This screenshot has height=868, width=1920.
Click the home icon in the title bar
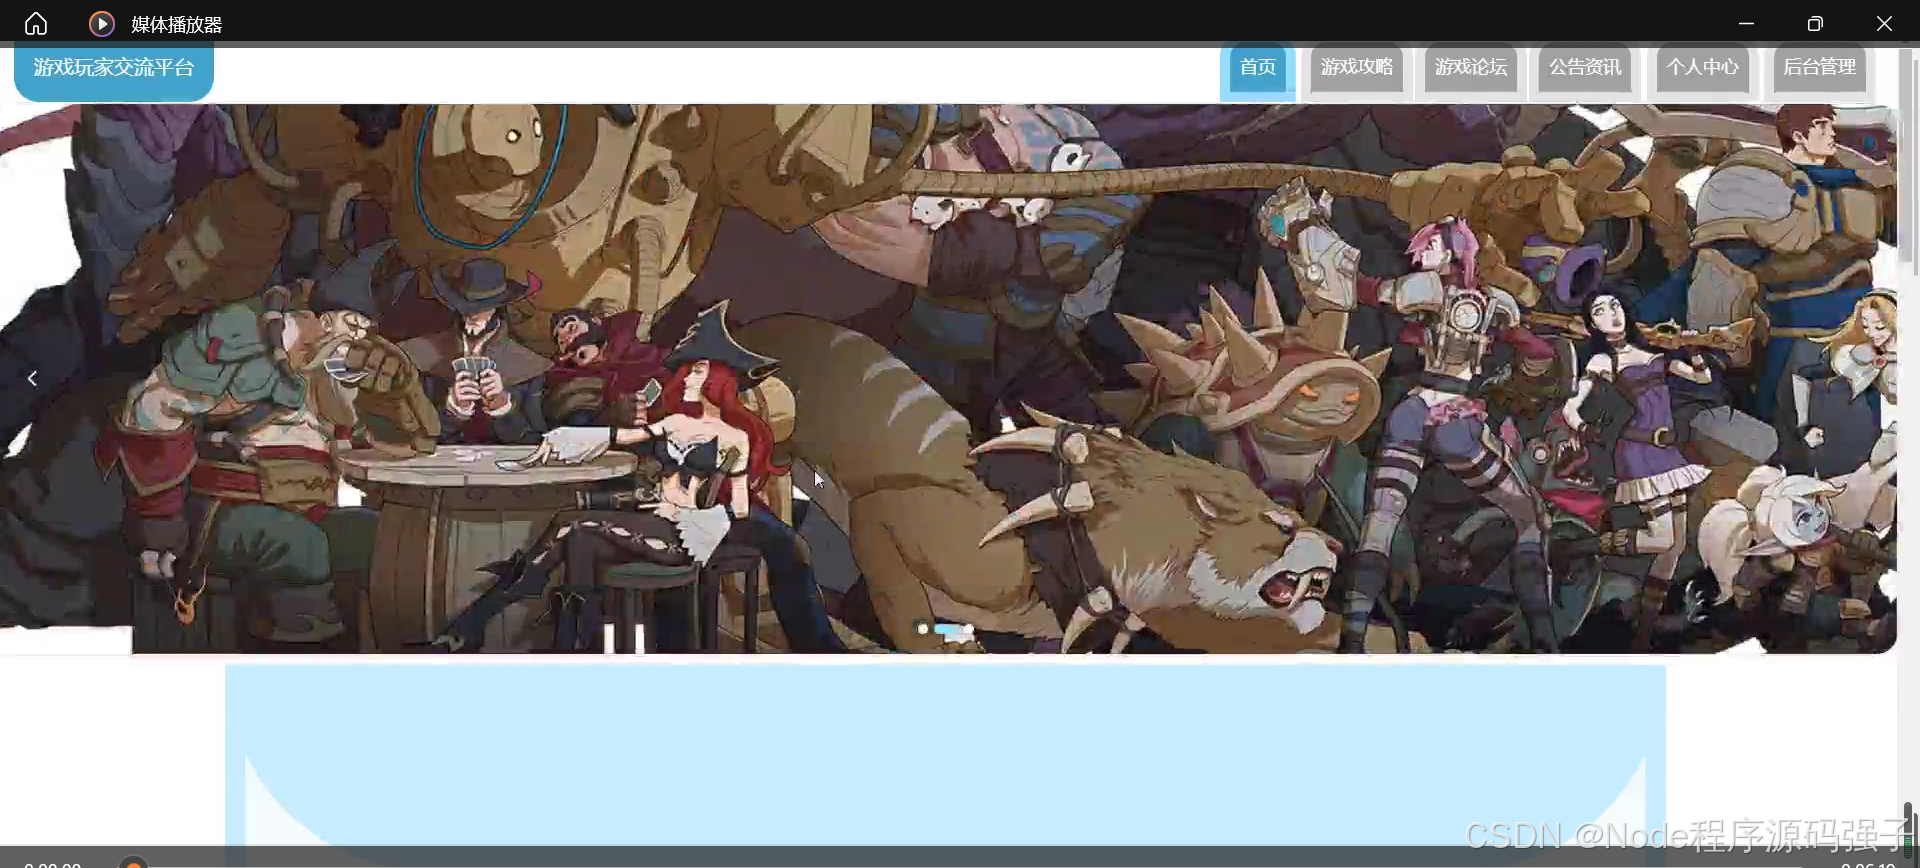[x=36, y=23]
